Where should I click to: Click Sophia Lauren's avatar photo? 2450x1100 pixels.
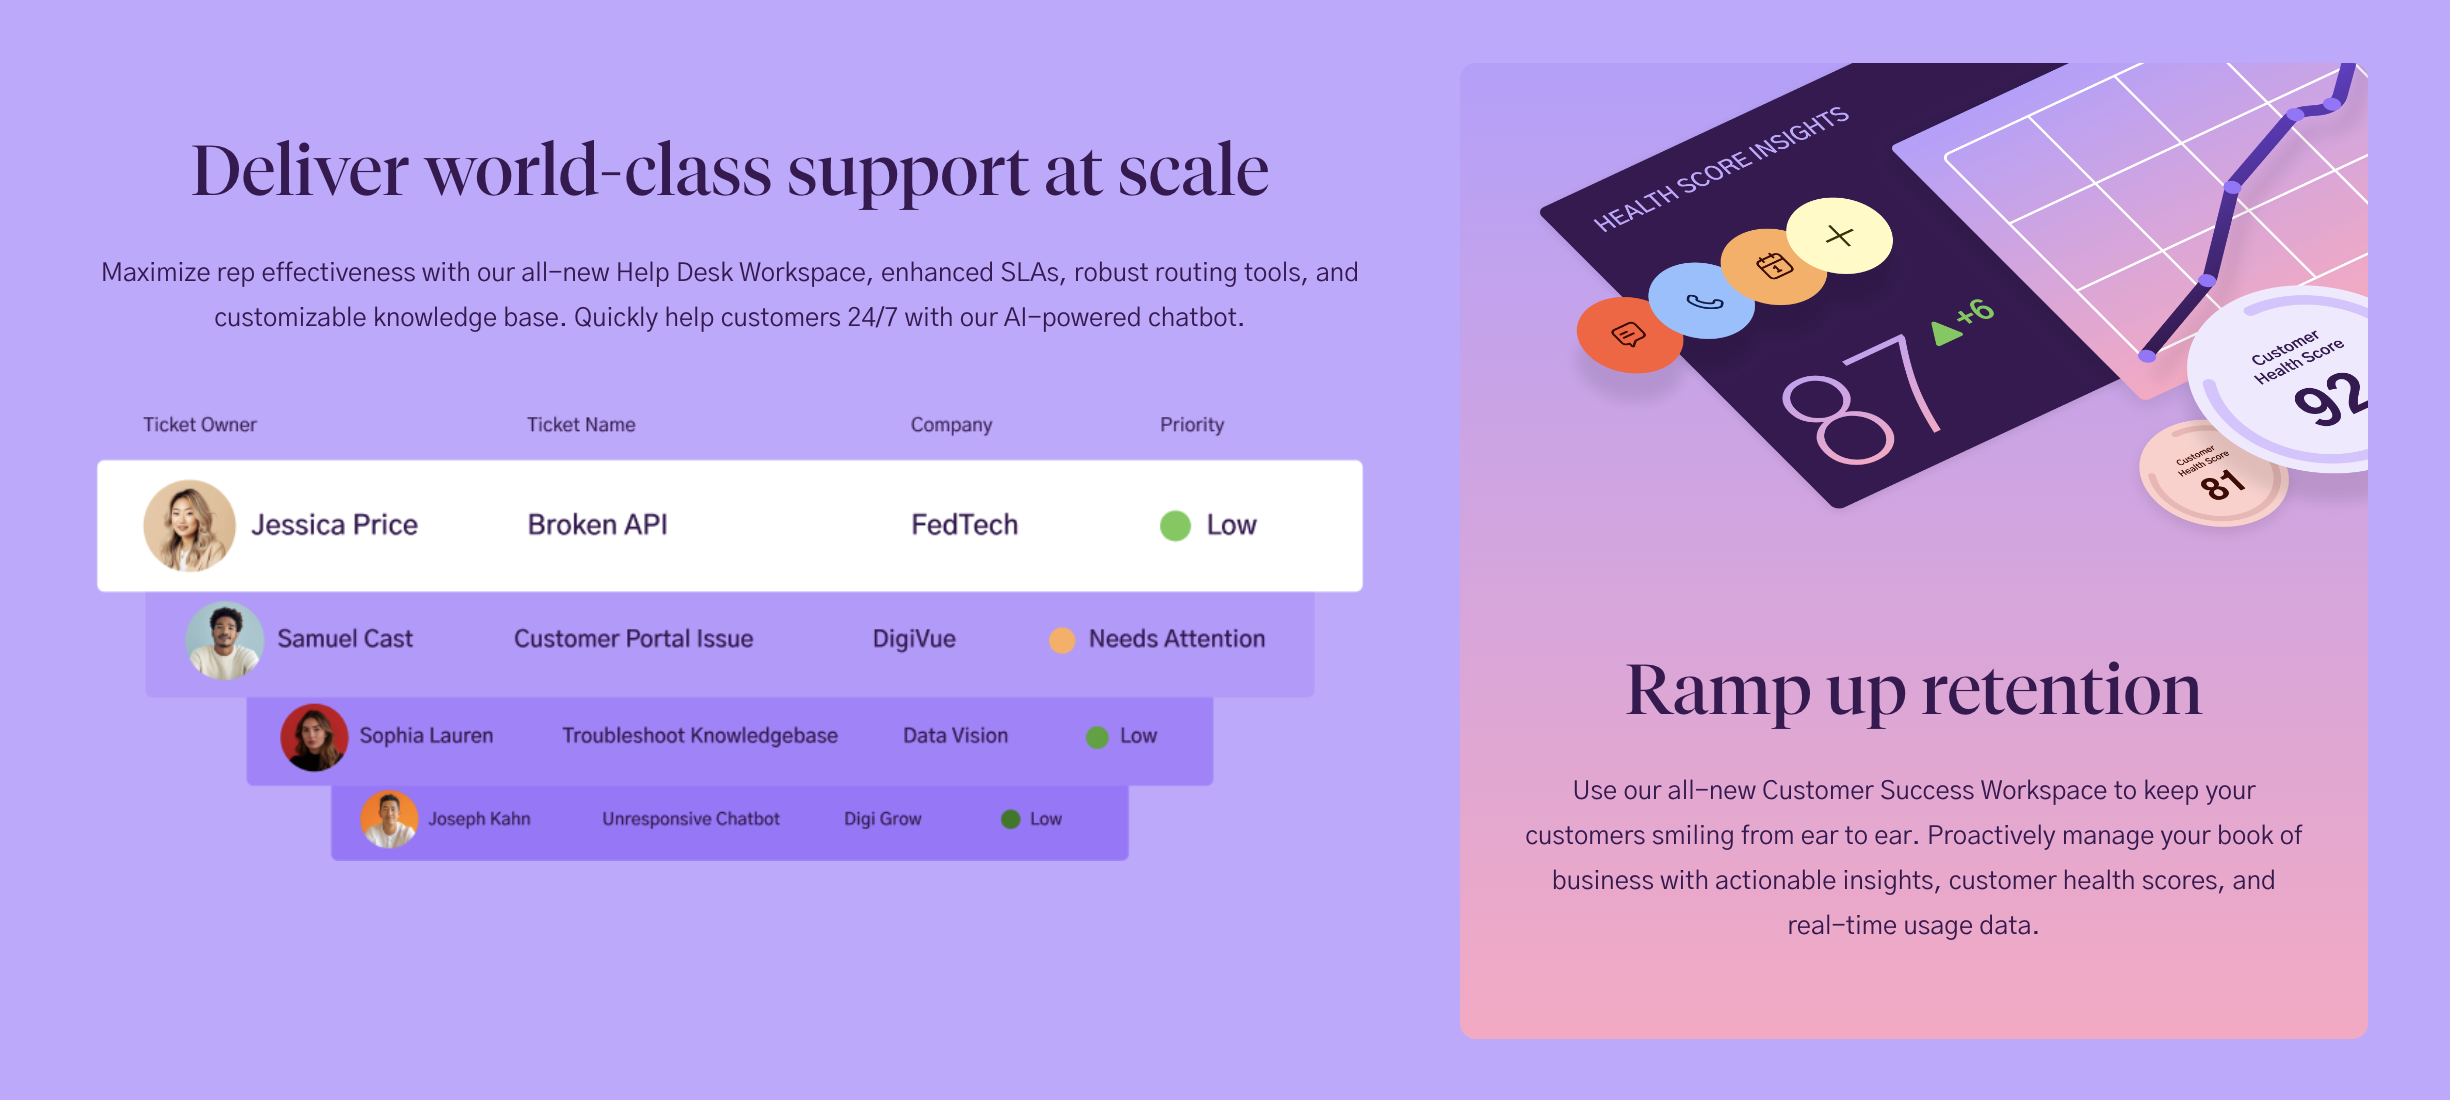pyautogui.click(x=314, y=737)
